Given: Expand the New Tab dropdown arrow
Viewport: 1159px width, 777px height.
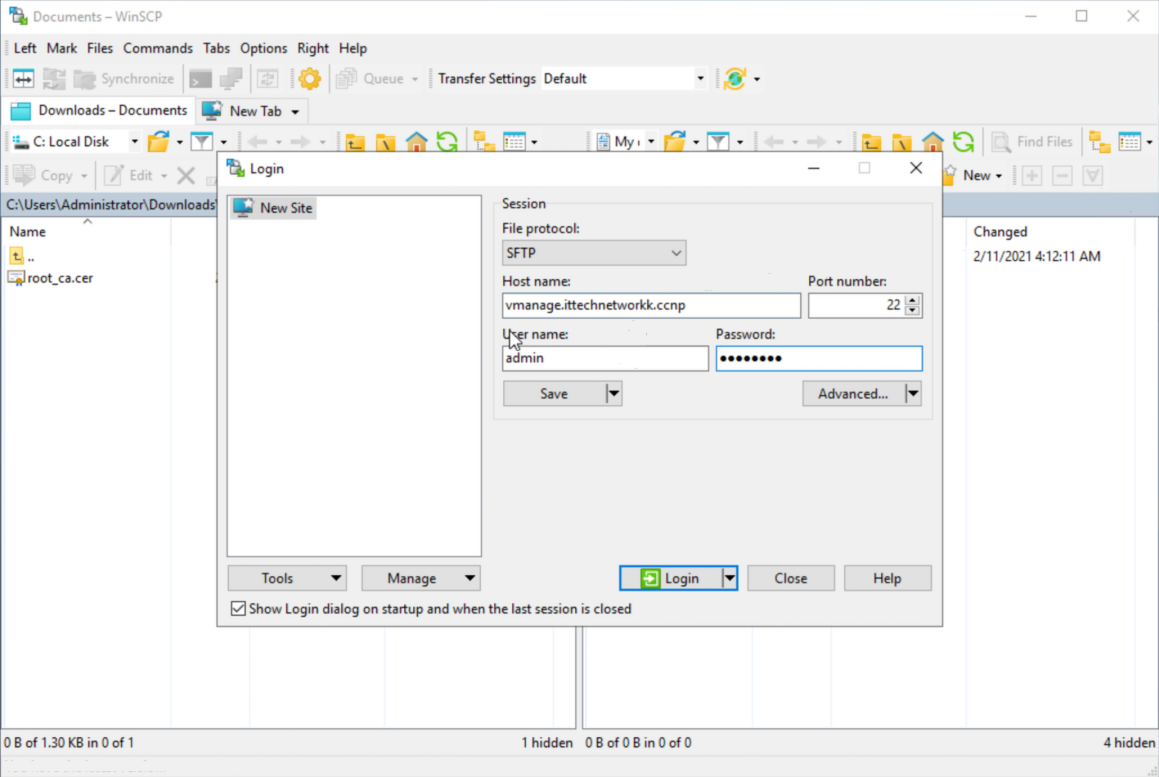Looking at the screenshot, I should 295,112.
